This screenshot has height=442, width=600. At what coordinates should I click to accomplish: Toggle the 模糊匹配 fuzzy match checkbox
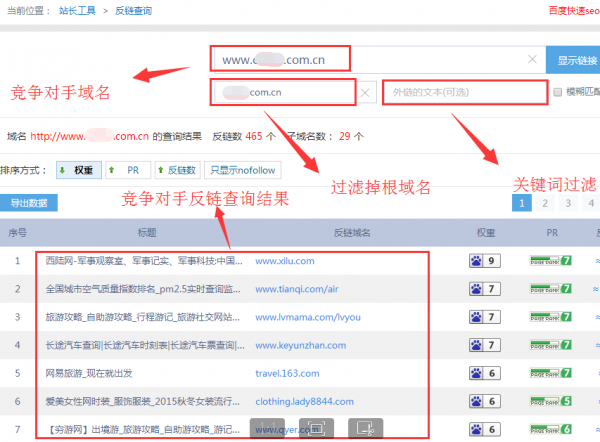557,93
